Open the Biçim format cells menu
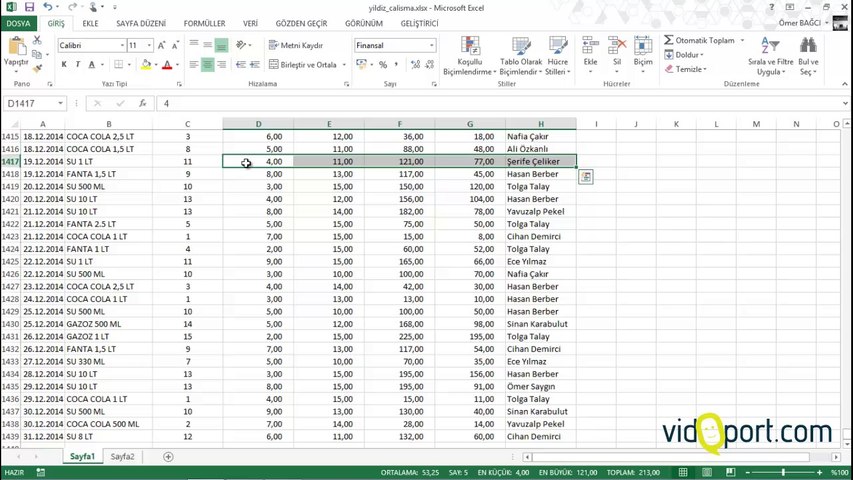This screenshot has height=480, width=853. (x=643, y=56)
